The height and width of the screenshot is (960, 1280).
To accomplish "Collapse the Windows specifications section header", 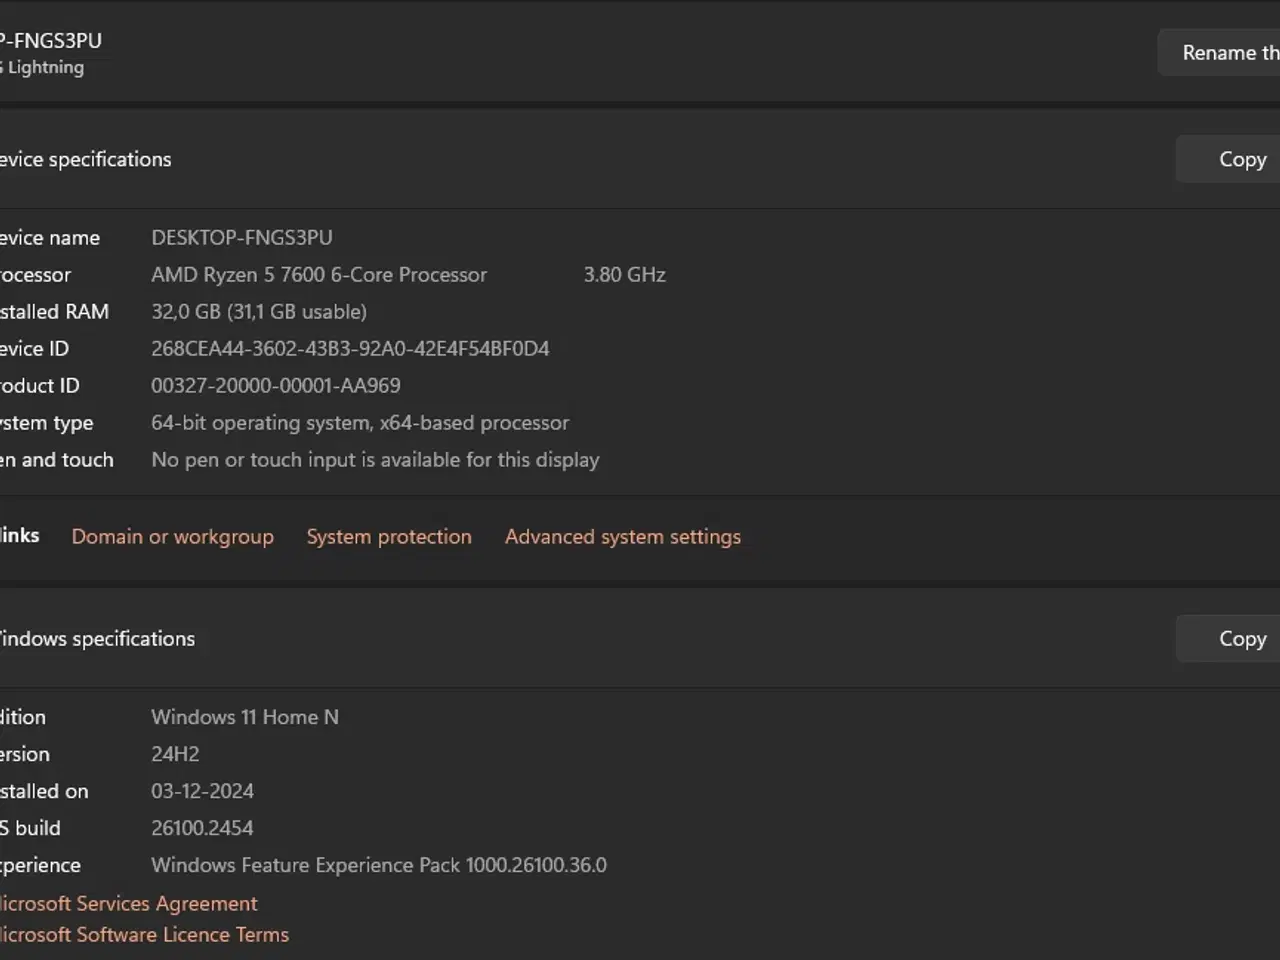I will click(x=640, y=638).
